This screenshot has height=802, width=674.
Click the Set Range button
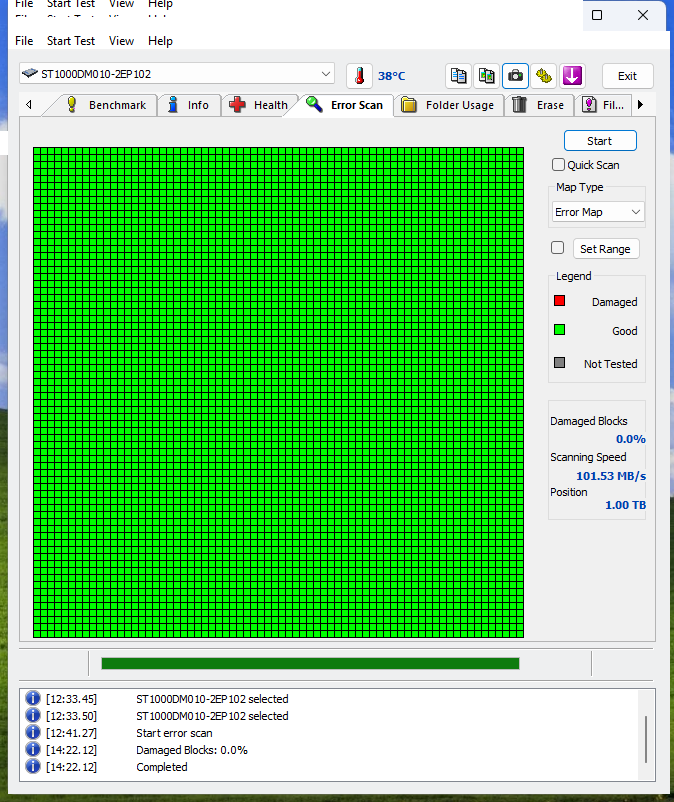tap(605, 249)
